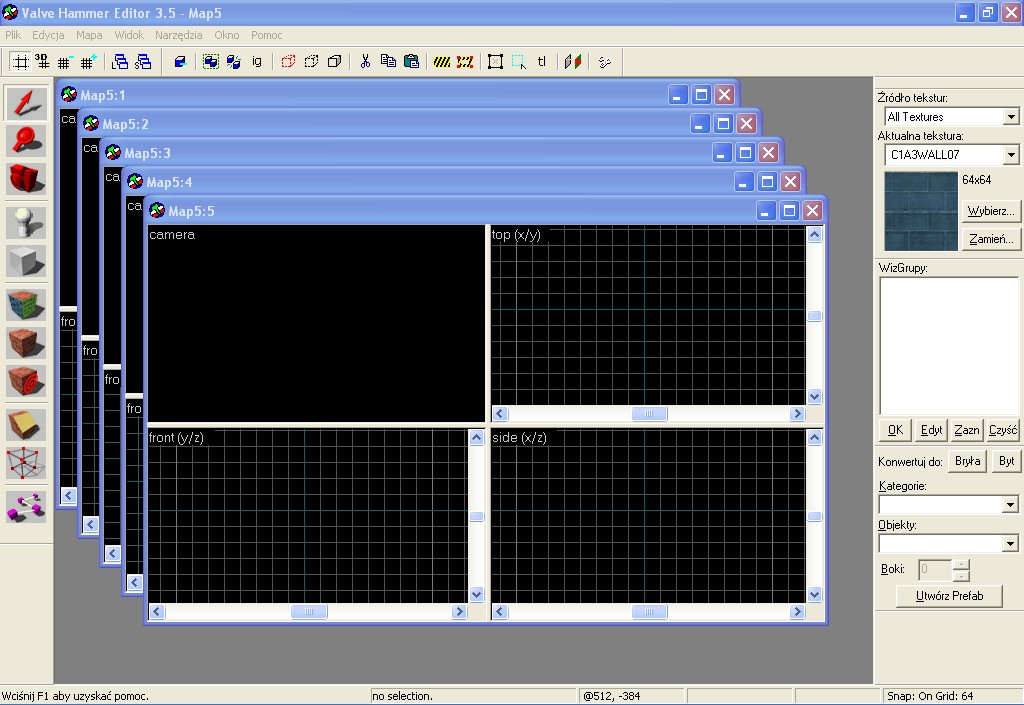Toggle select-by-handles mode
Viewport: 1024px width, 705px height.
click(x=496, y=62)
